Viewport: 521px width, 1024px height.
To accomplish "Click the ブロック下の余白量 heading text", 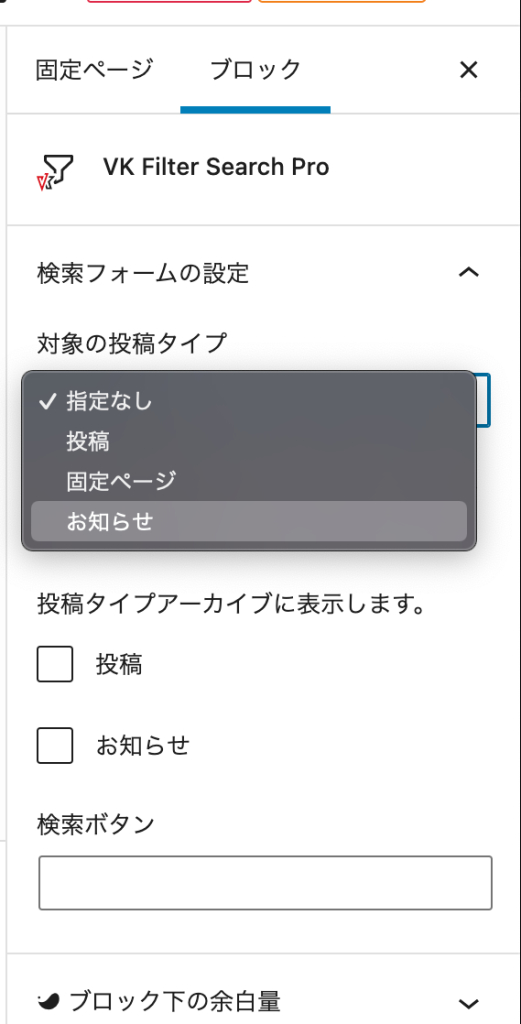I will (174, 1001).
